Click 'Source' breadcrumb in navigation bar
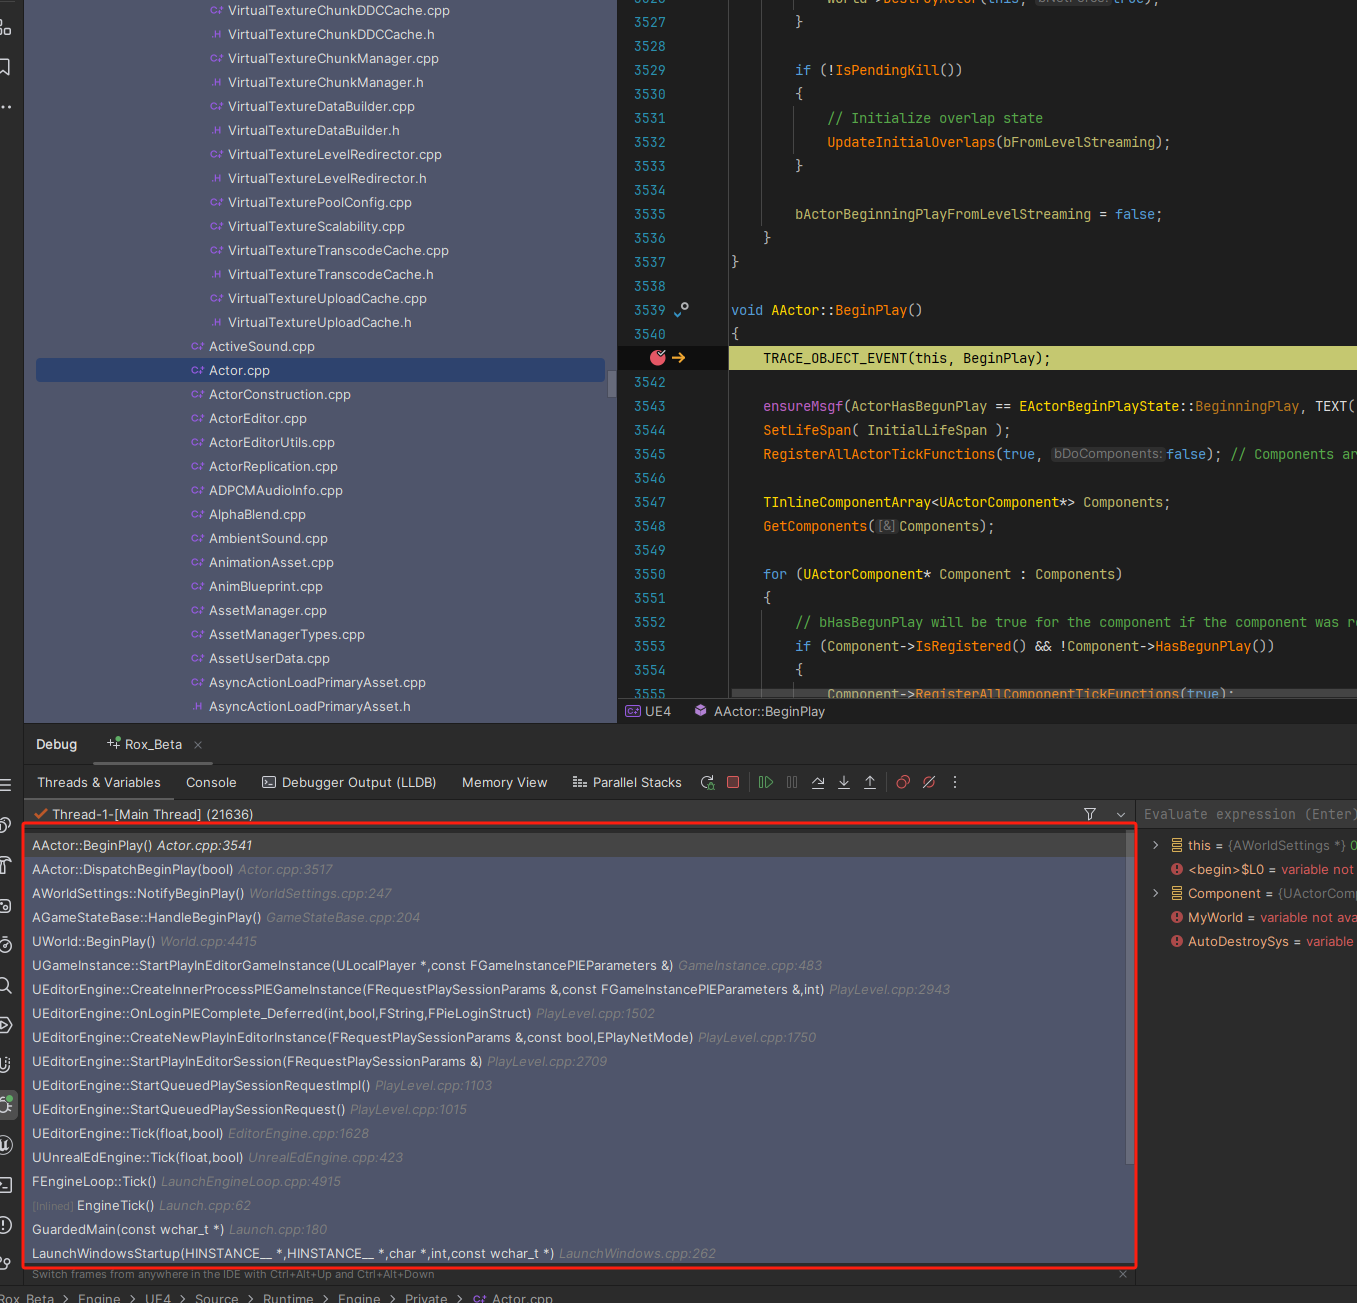The width and height of the screenshot is (1357, 1303). (216, 1297)
